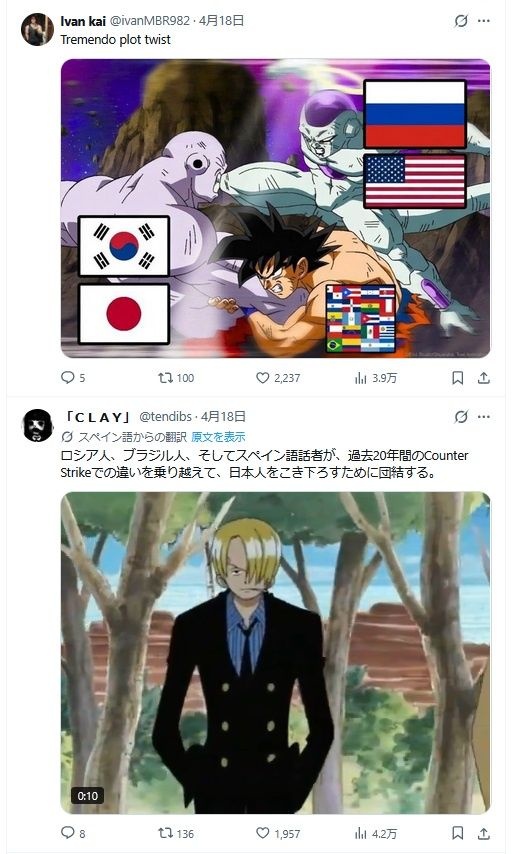Reply to CLAY's post with 8 replies
Image resolution: width=528 pixels, height=854 pixels.
tap(73, 833)
